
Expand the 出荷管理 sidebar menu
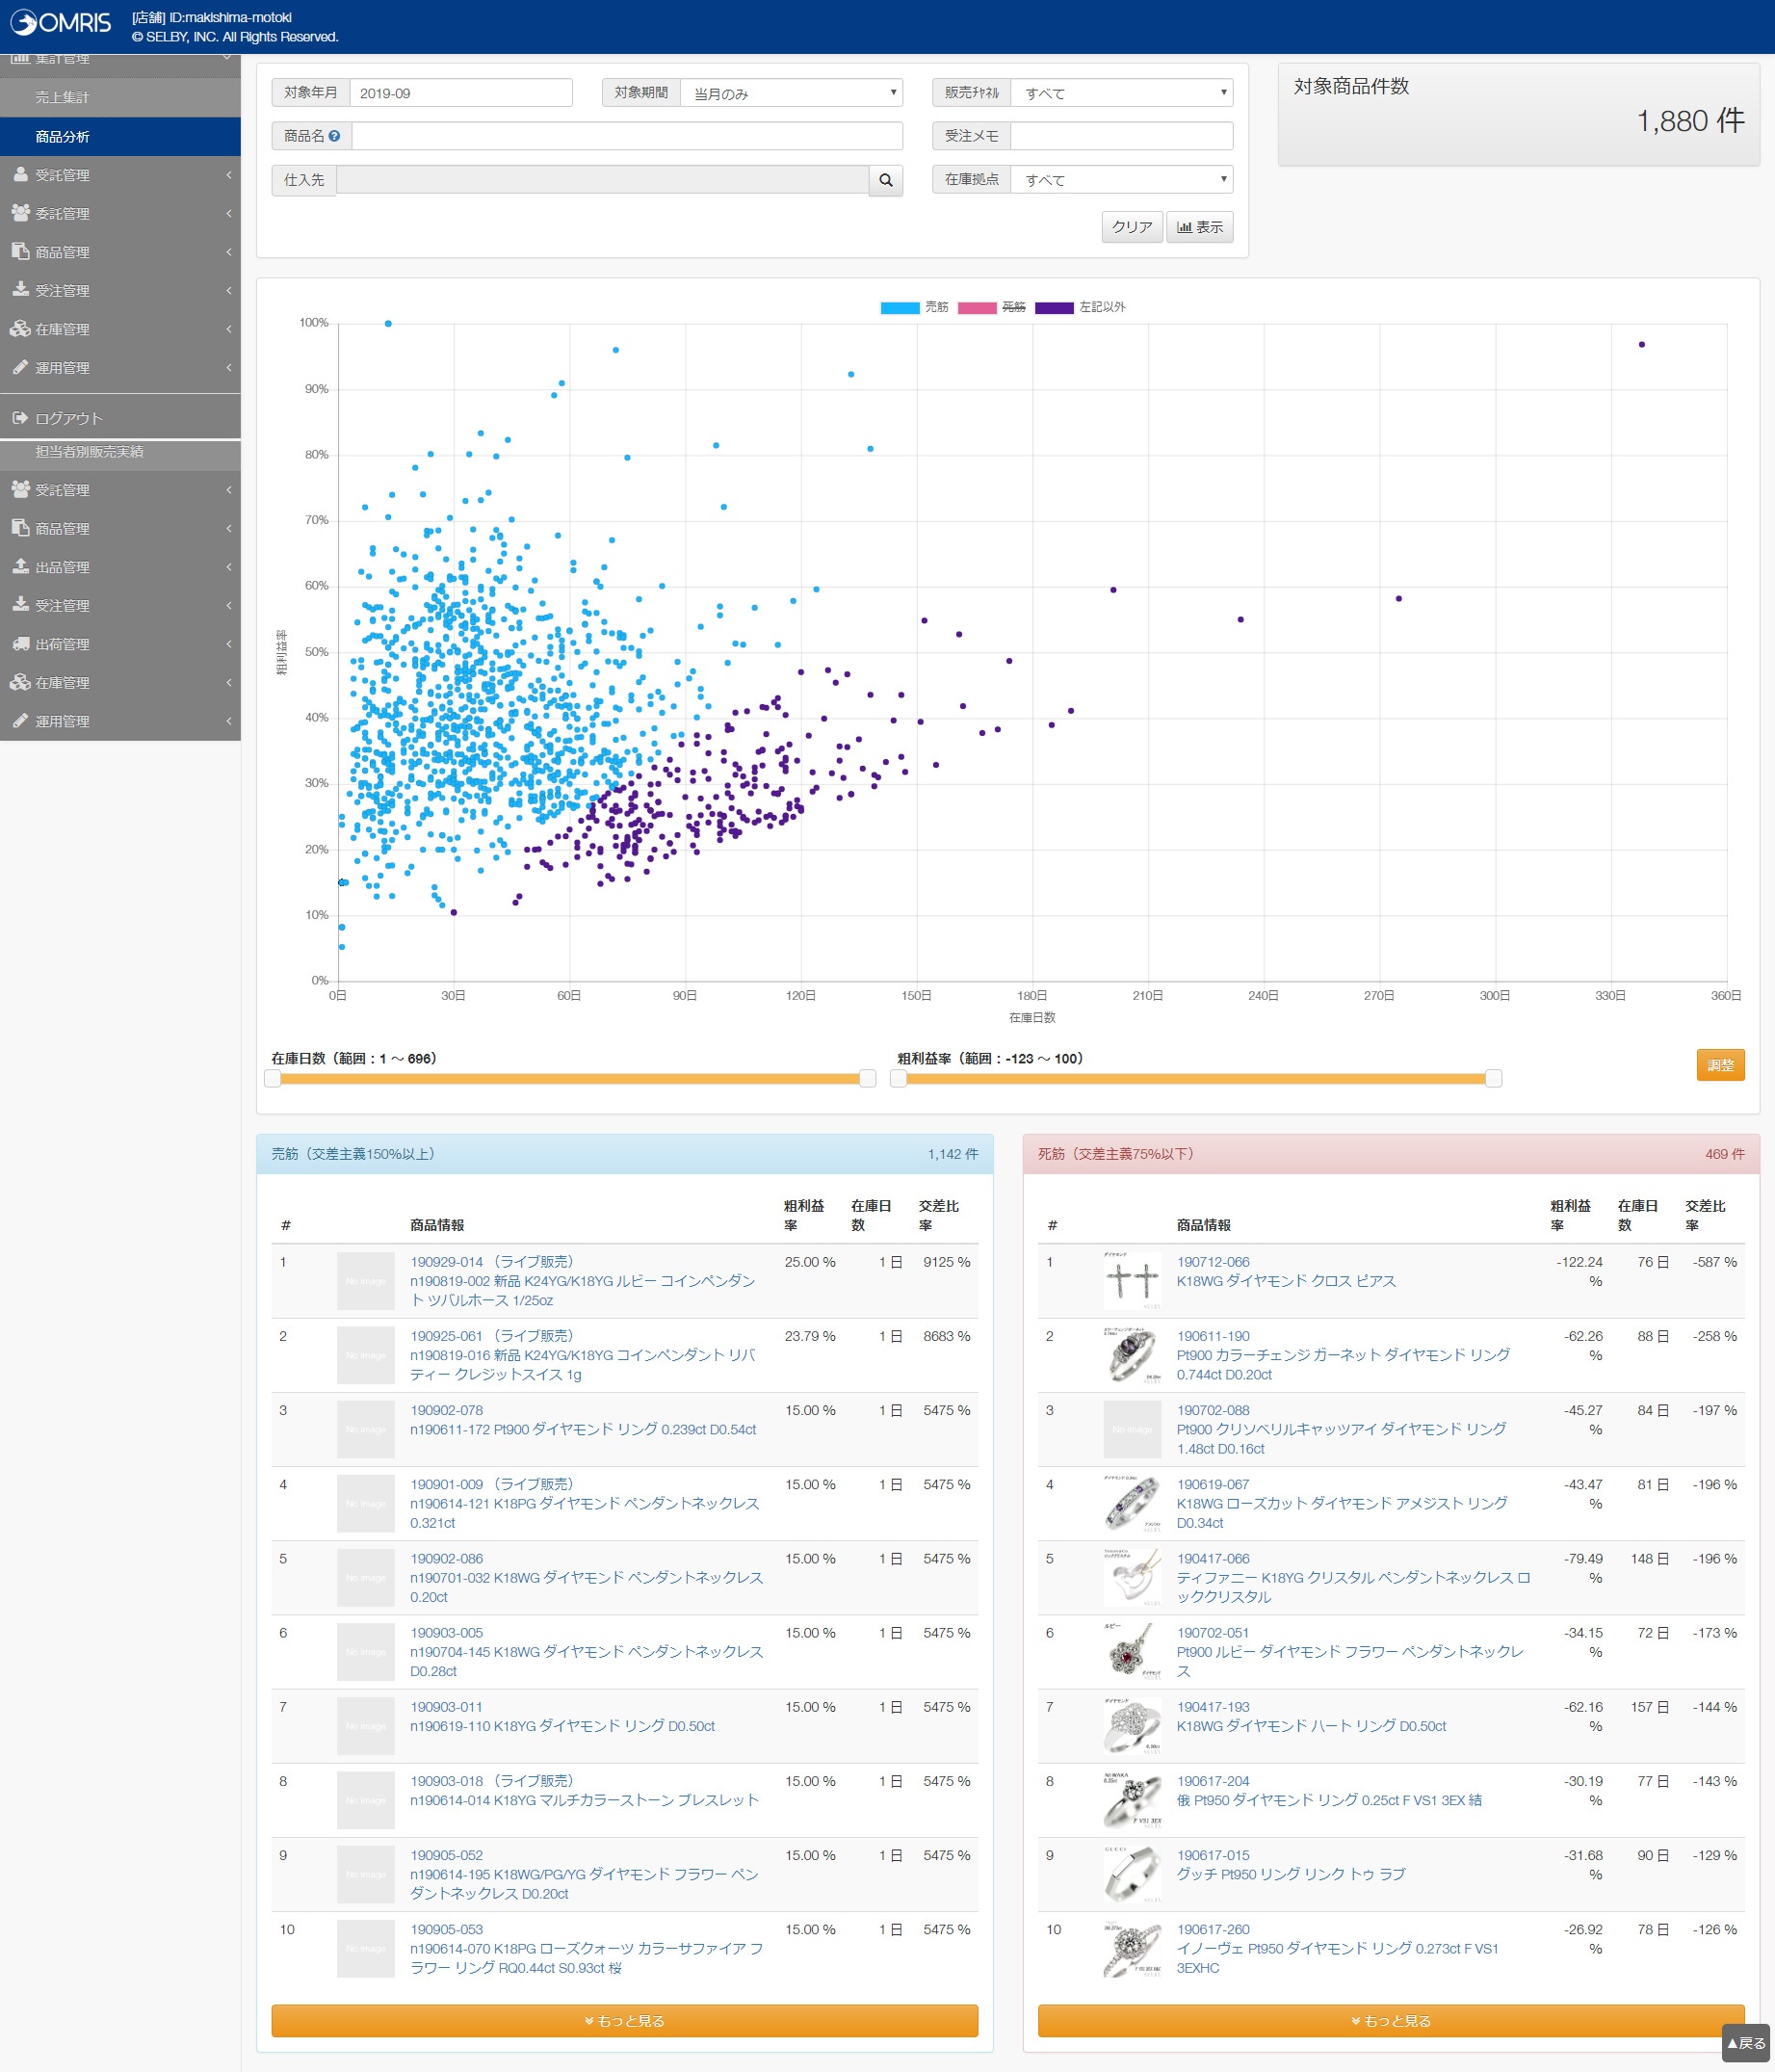pyautogui.click(x=120, y=644)
